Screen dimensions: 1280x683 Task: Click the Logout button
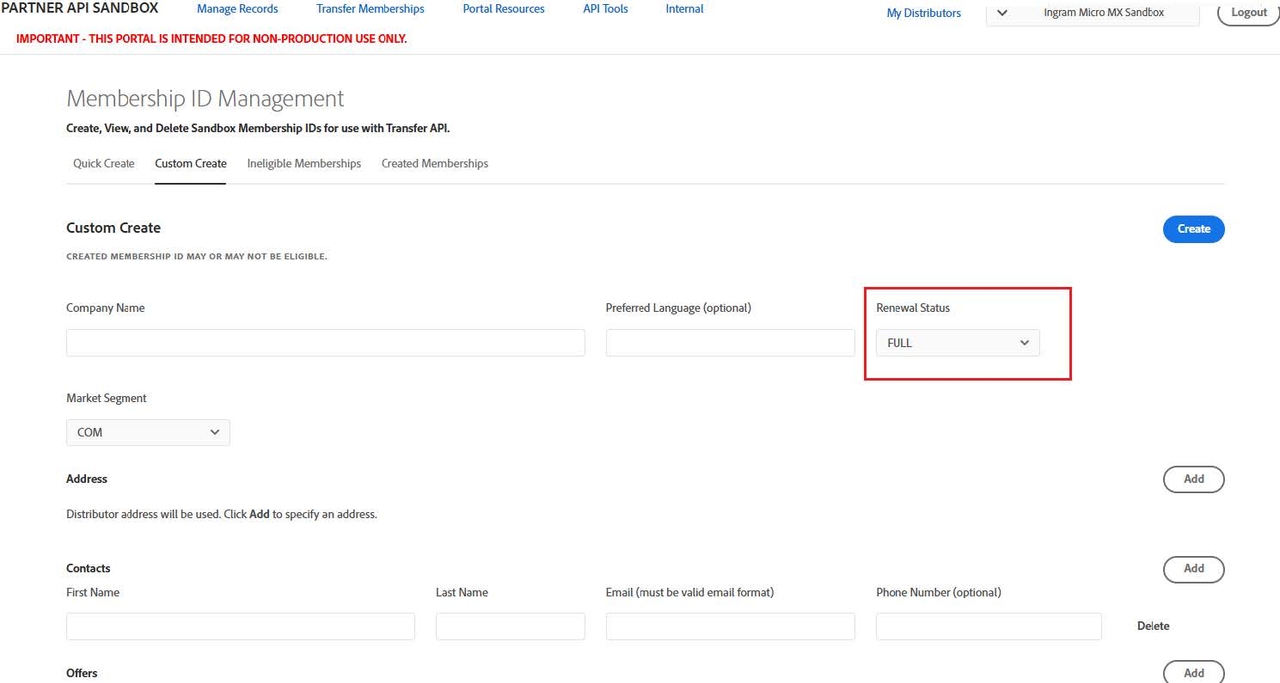(x=1249, y=13)
